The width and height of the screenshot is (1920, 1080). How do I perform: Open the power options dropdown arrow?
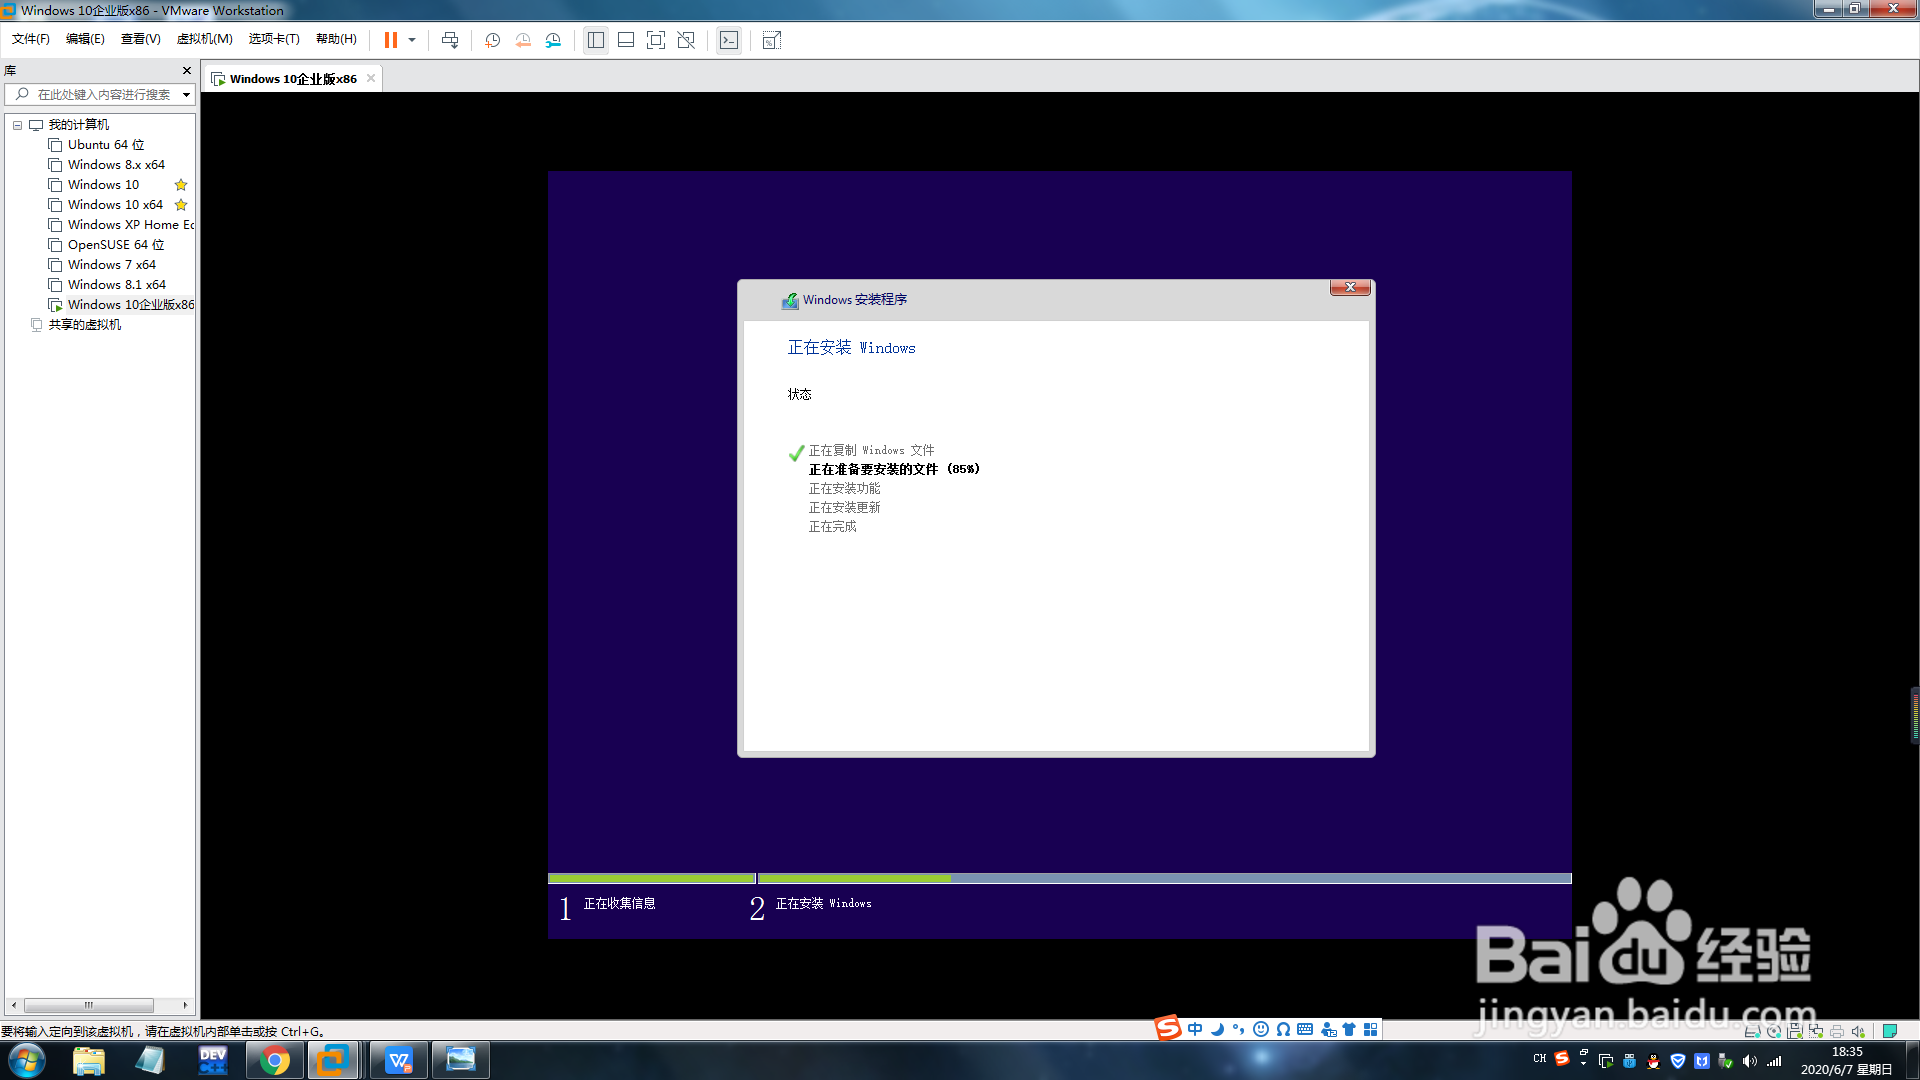click(x=412, y=40)
